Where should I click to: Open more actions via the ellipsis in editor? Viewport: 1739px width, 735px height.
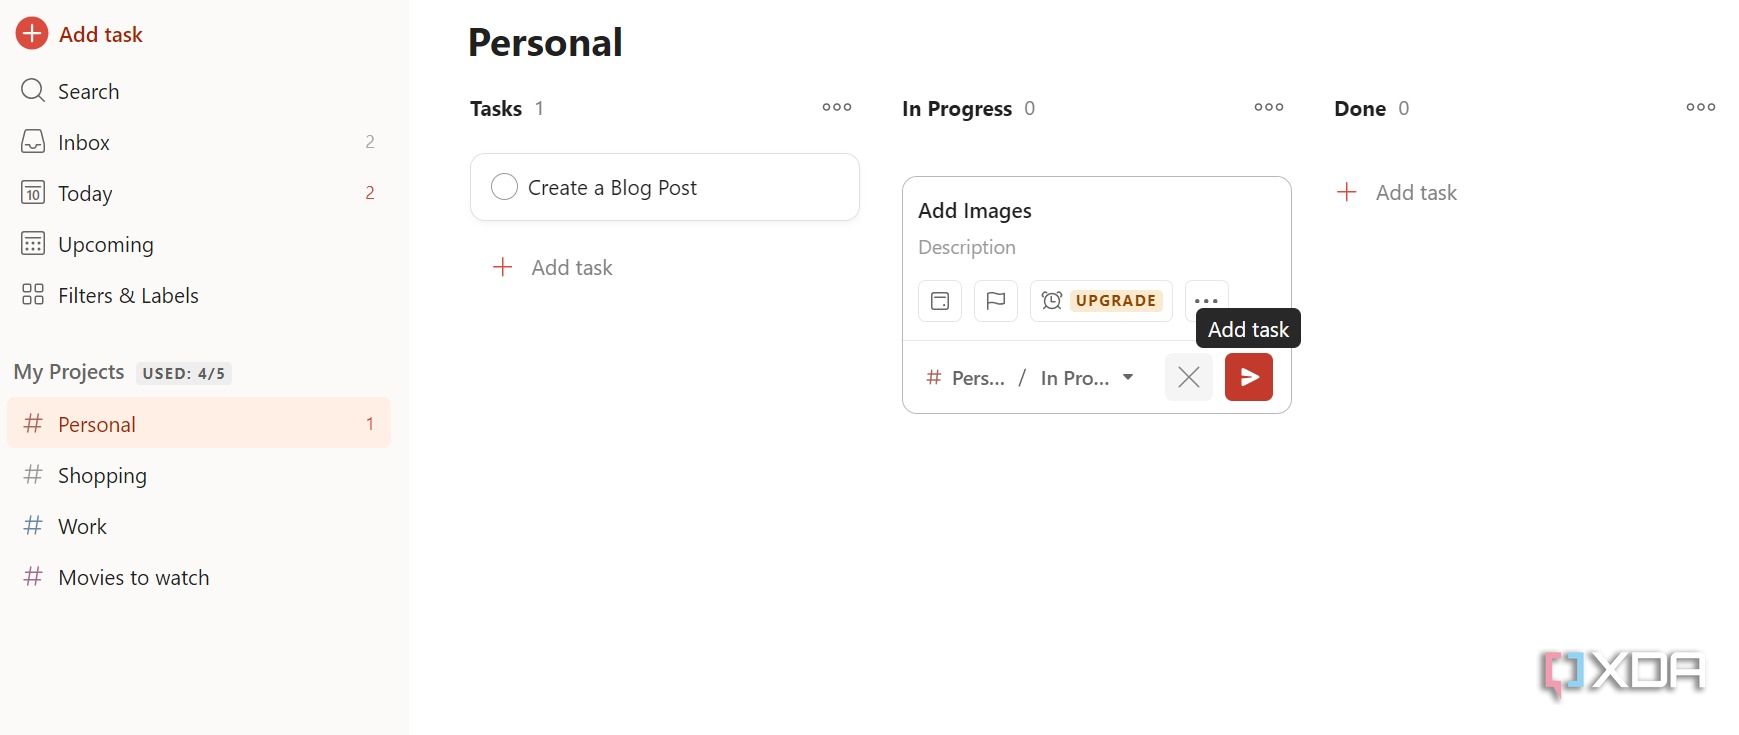tap(1205, 300)
